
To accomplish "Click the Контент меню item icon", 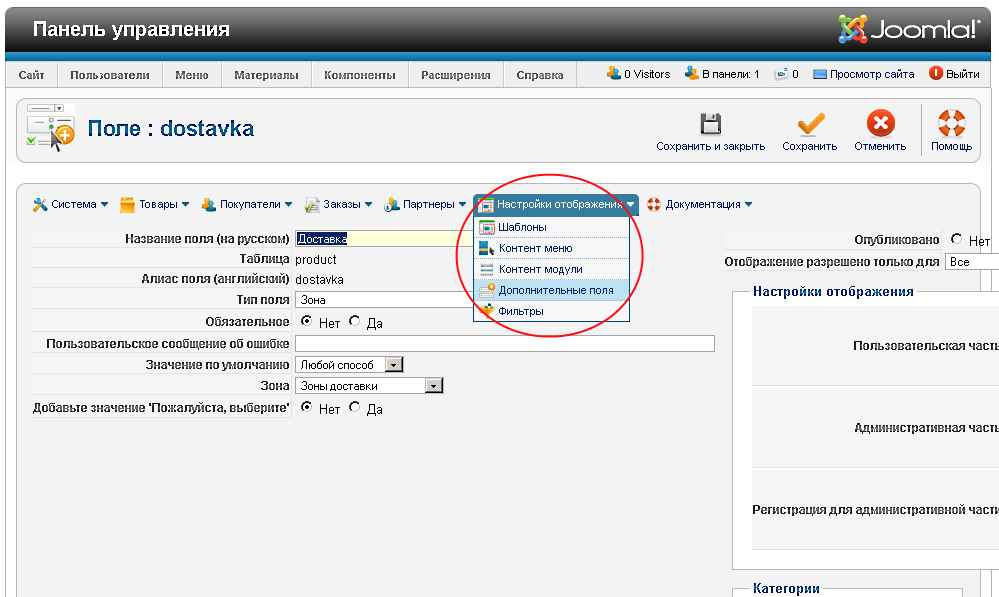I will [487, 248].
